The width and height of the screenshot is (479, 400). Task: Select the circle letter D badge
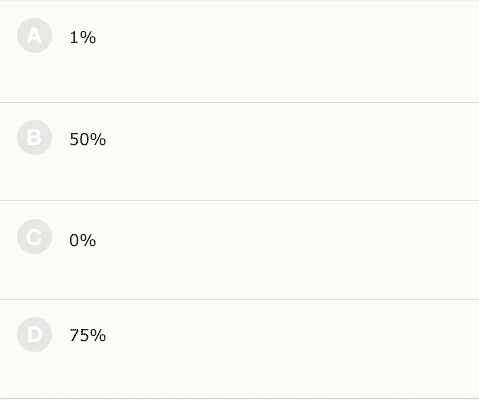point(34,335)
